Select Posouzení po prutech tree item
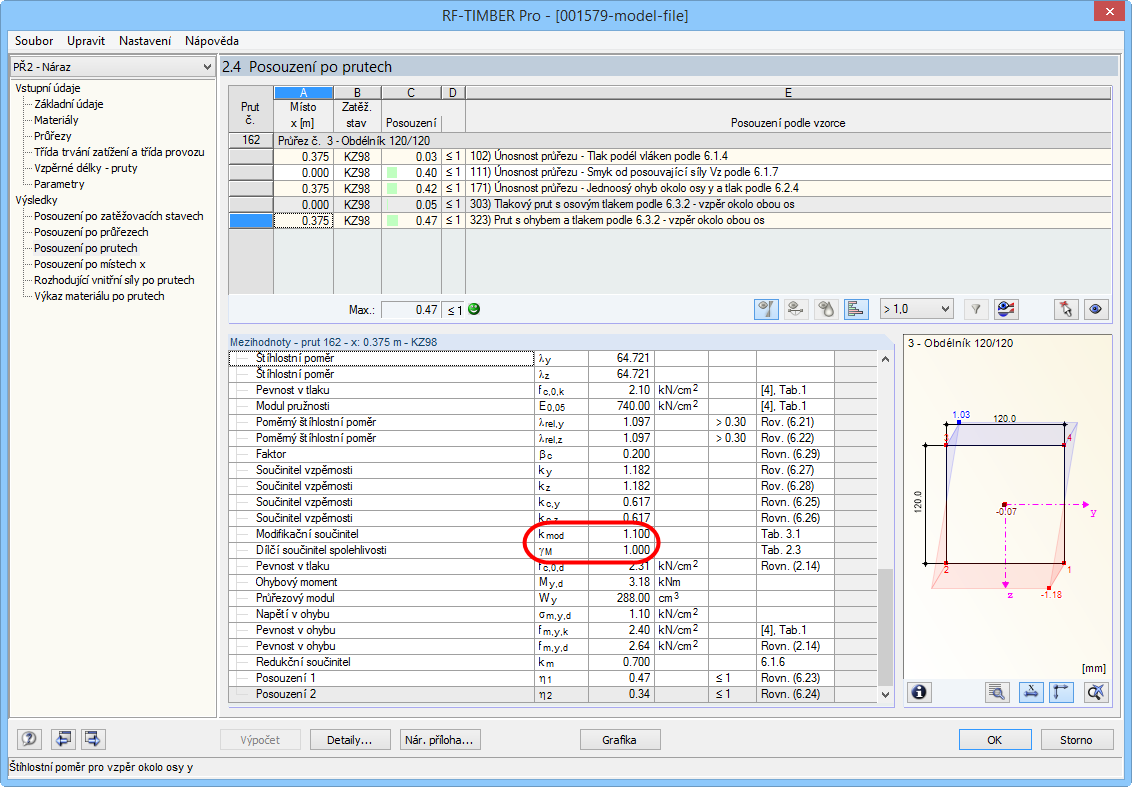 tap(86, 248)
